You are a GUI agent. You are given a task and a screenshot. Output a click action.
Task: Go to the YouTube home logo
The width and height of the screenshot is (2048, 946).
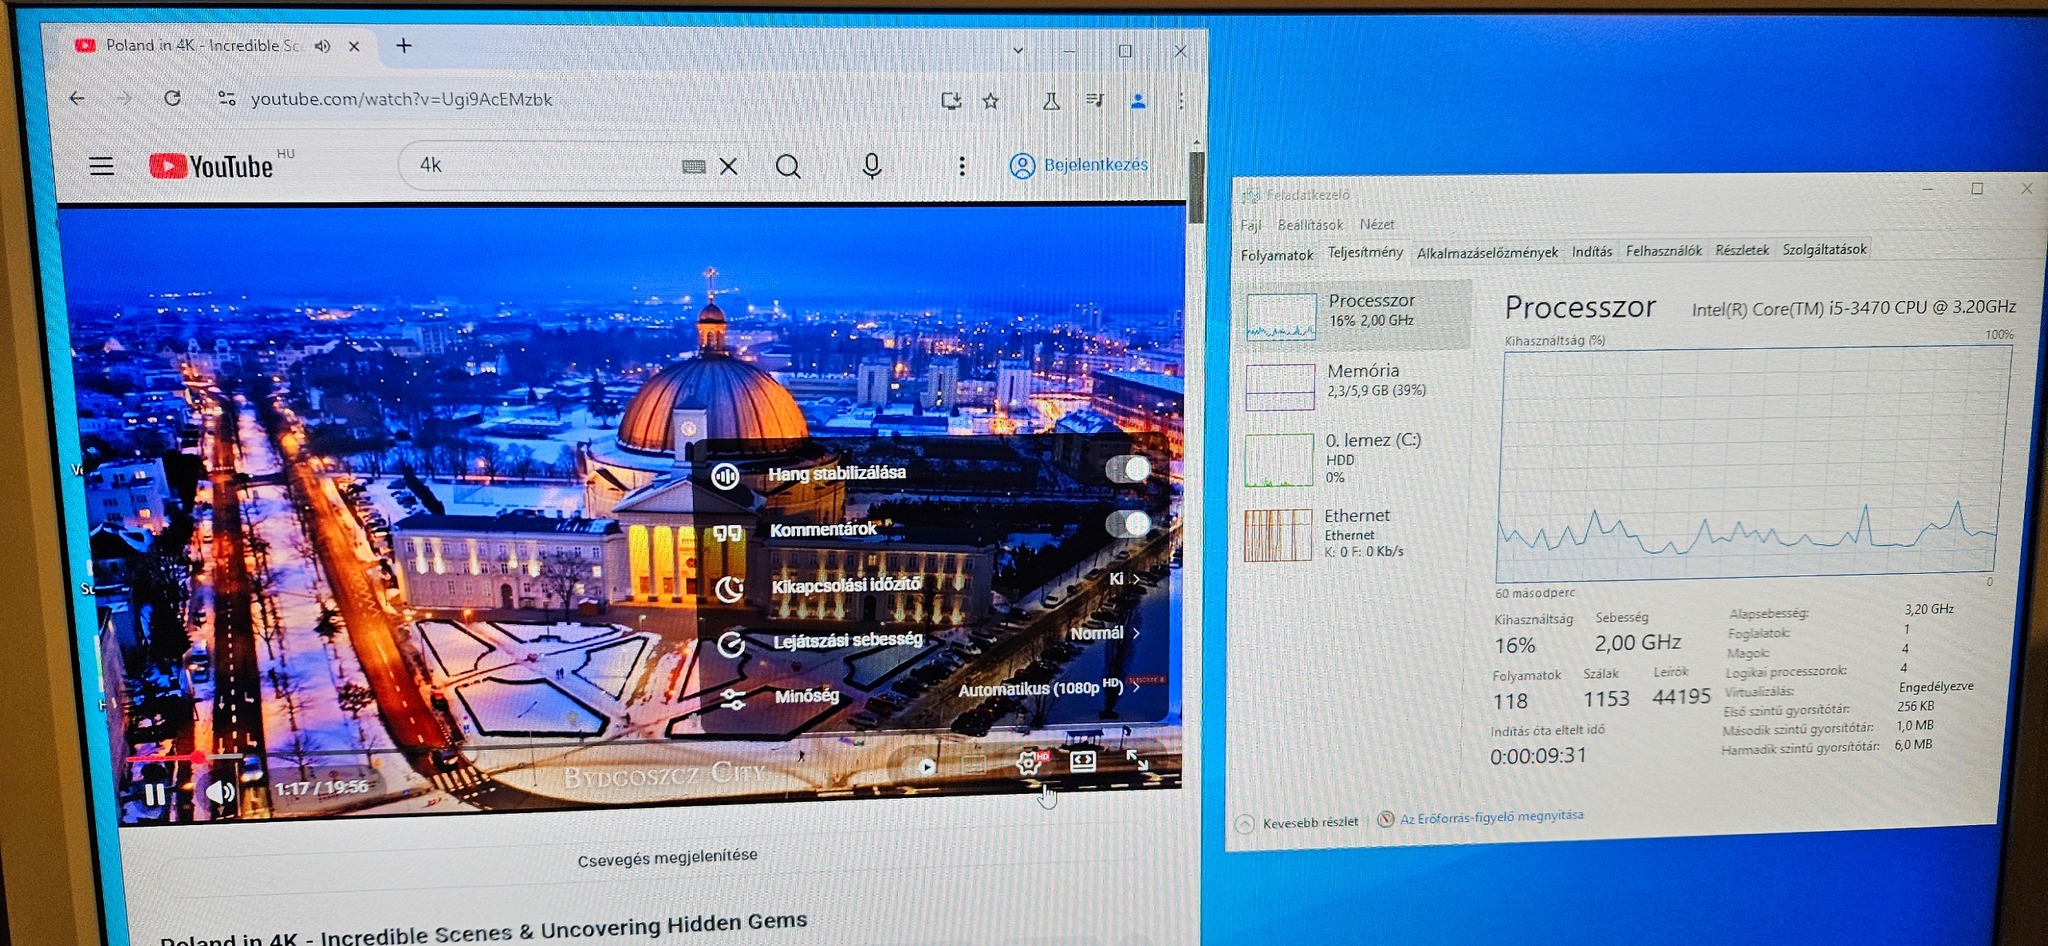pyautogui.click(x=211, y=166)
